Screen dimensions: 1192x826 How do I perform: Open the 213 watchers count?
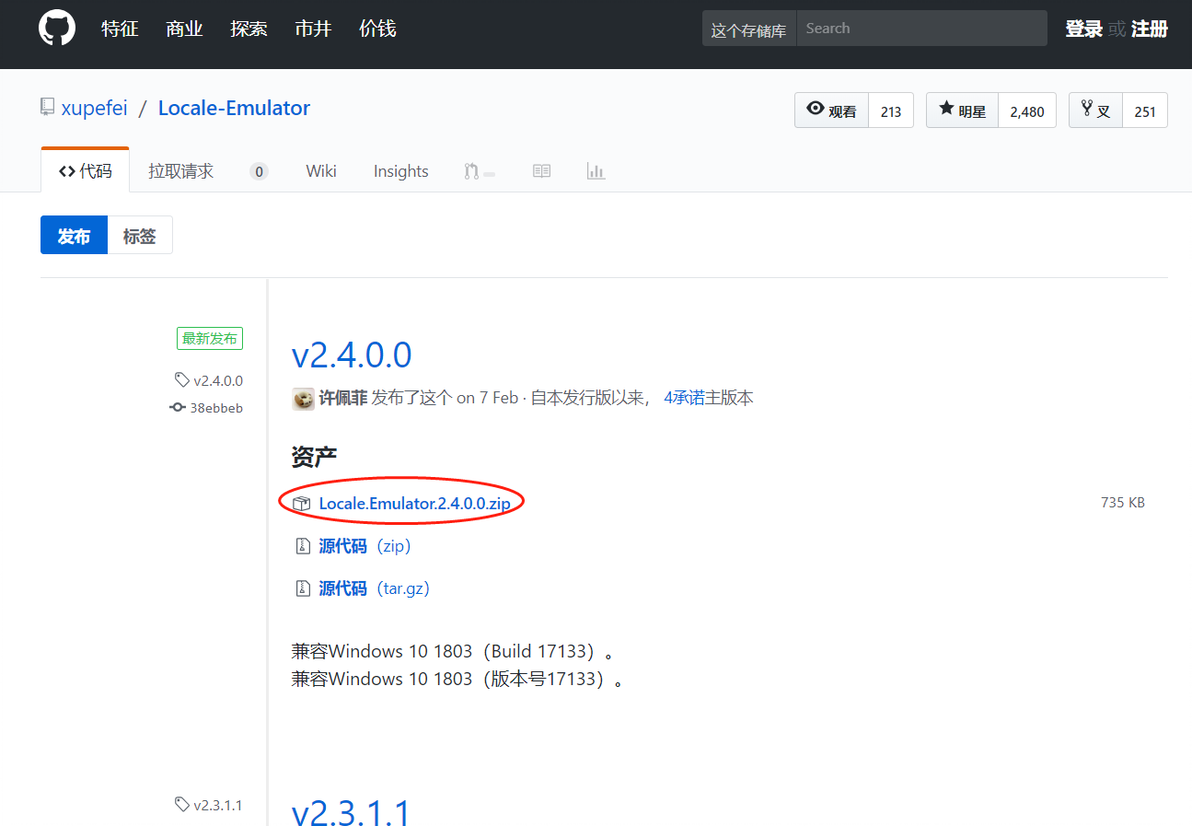click(891, 111)
